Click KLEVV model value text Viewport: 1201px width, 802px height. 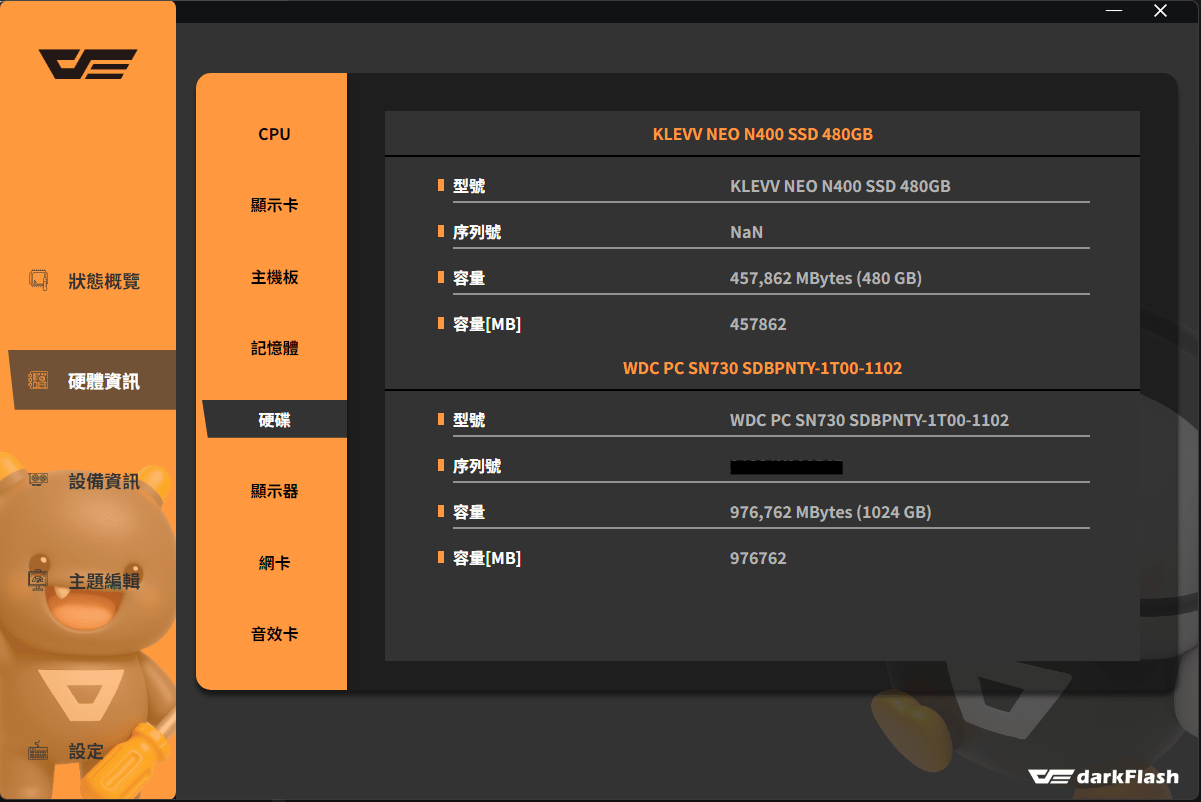840,186
